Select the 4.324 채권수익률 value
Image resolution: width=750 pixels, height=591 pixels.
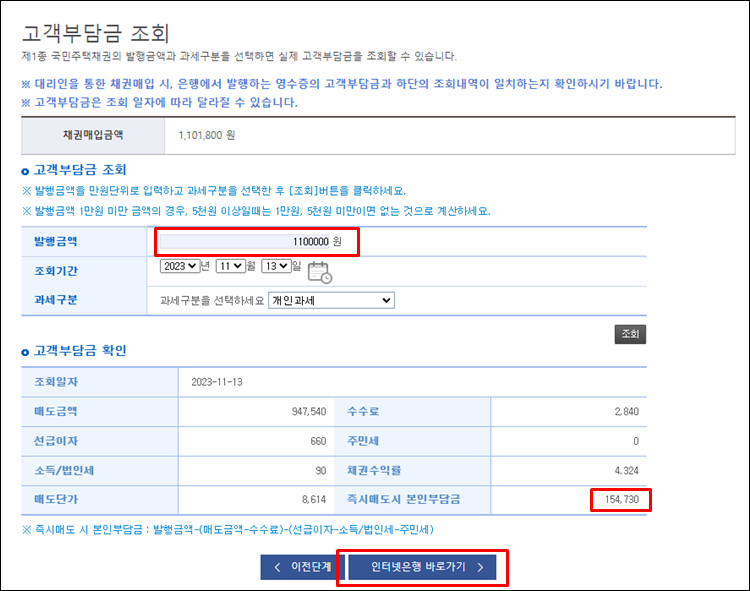627,471
